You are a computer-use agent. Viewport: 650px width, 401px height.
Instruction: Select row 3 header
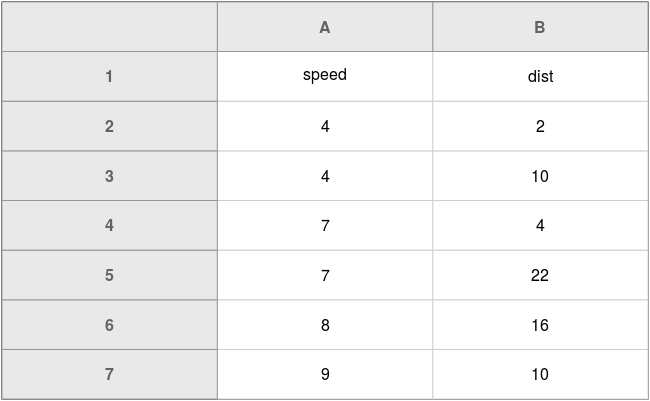(x=109, y=176)
